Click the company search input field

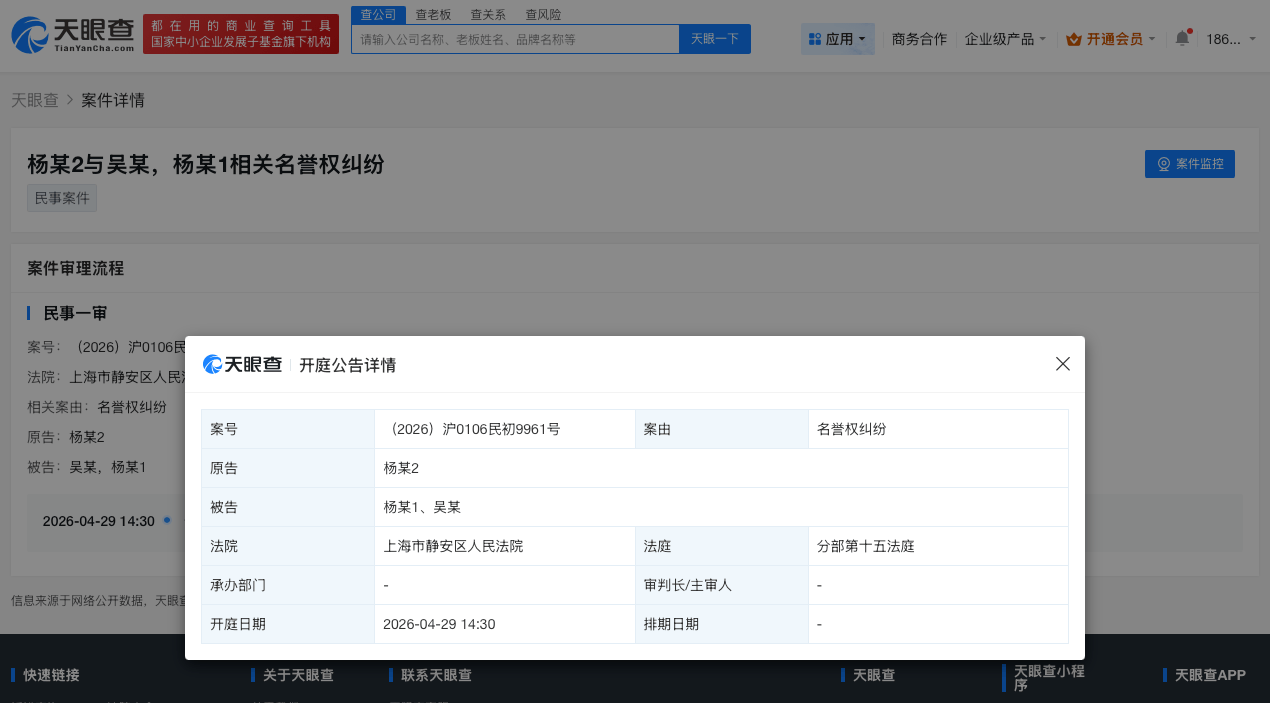[515, 38]
